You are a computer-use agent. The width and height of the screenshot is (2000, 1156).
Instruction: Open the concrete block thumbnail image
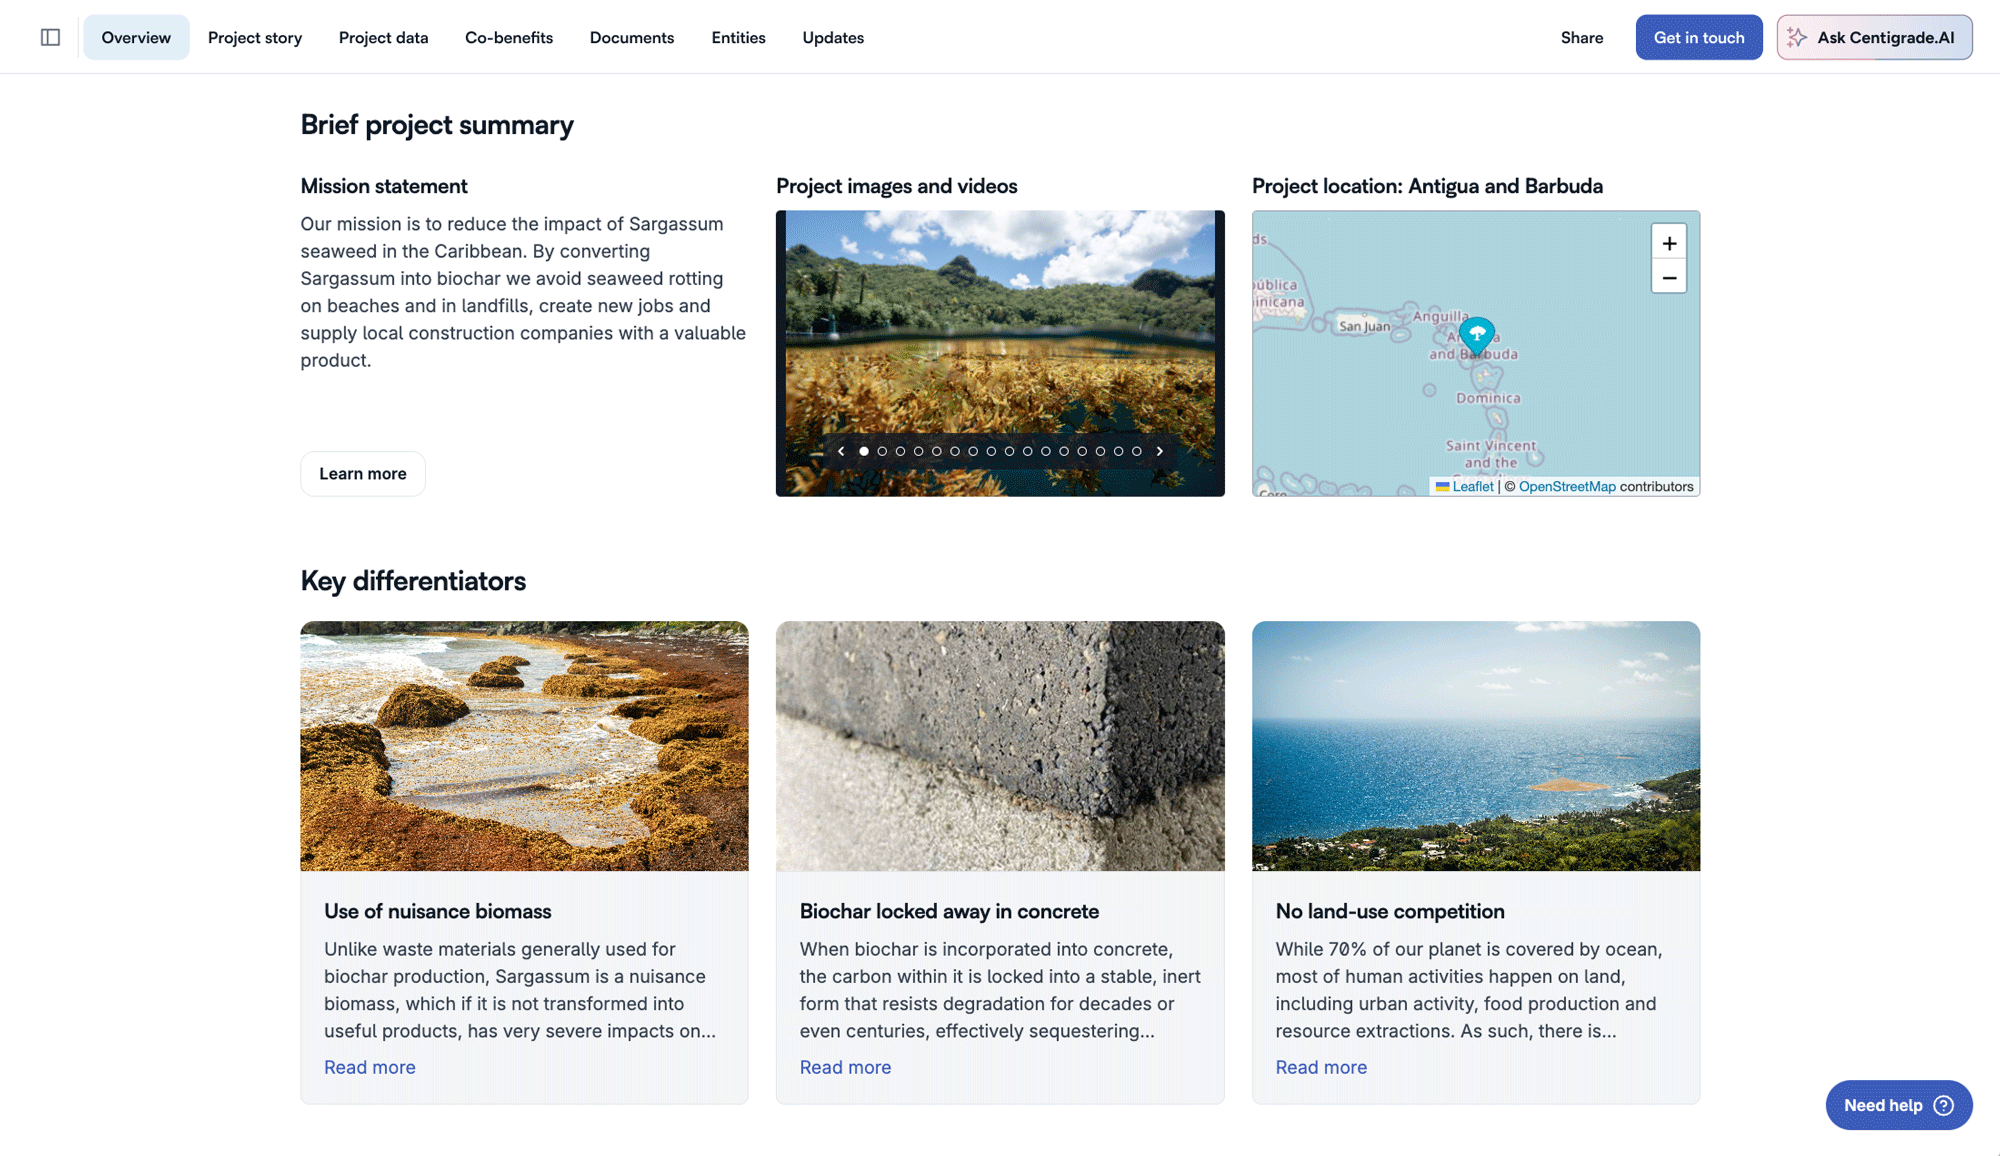(x=999, y=745)
